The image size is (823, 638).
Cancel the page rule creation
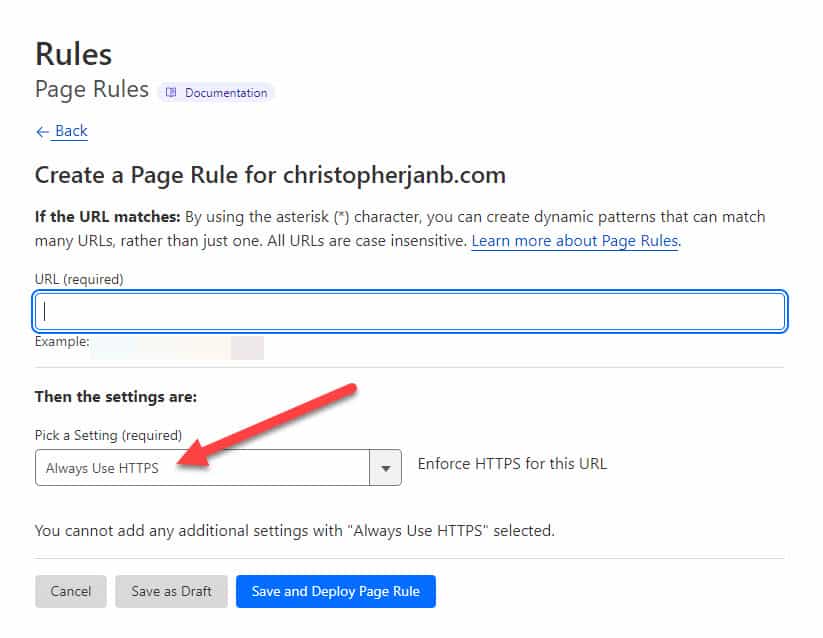pos(71,591)
